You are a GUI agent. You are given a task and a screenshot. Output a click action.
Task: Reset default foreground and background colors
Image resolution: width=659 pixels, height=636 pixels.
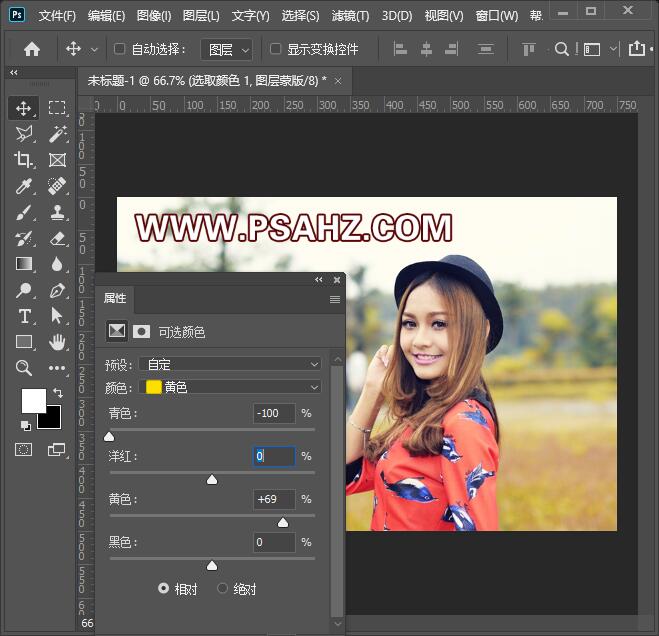pyautogui.click(x=26, y=426)
